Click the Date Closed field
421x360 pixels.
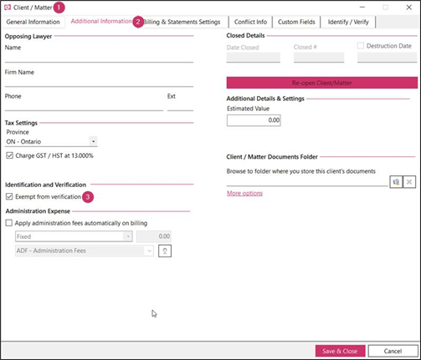pyautogui.click(x=253, y=57)
